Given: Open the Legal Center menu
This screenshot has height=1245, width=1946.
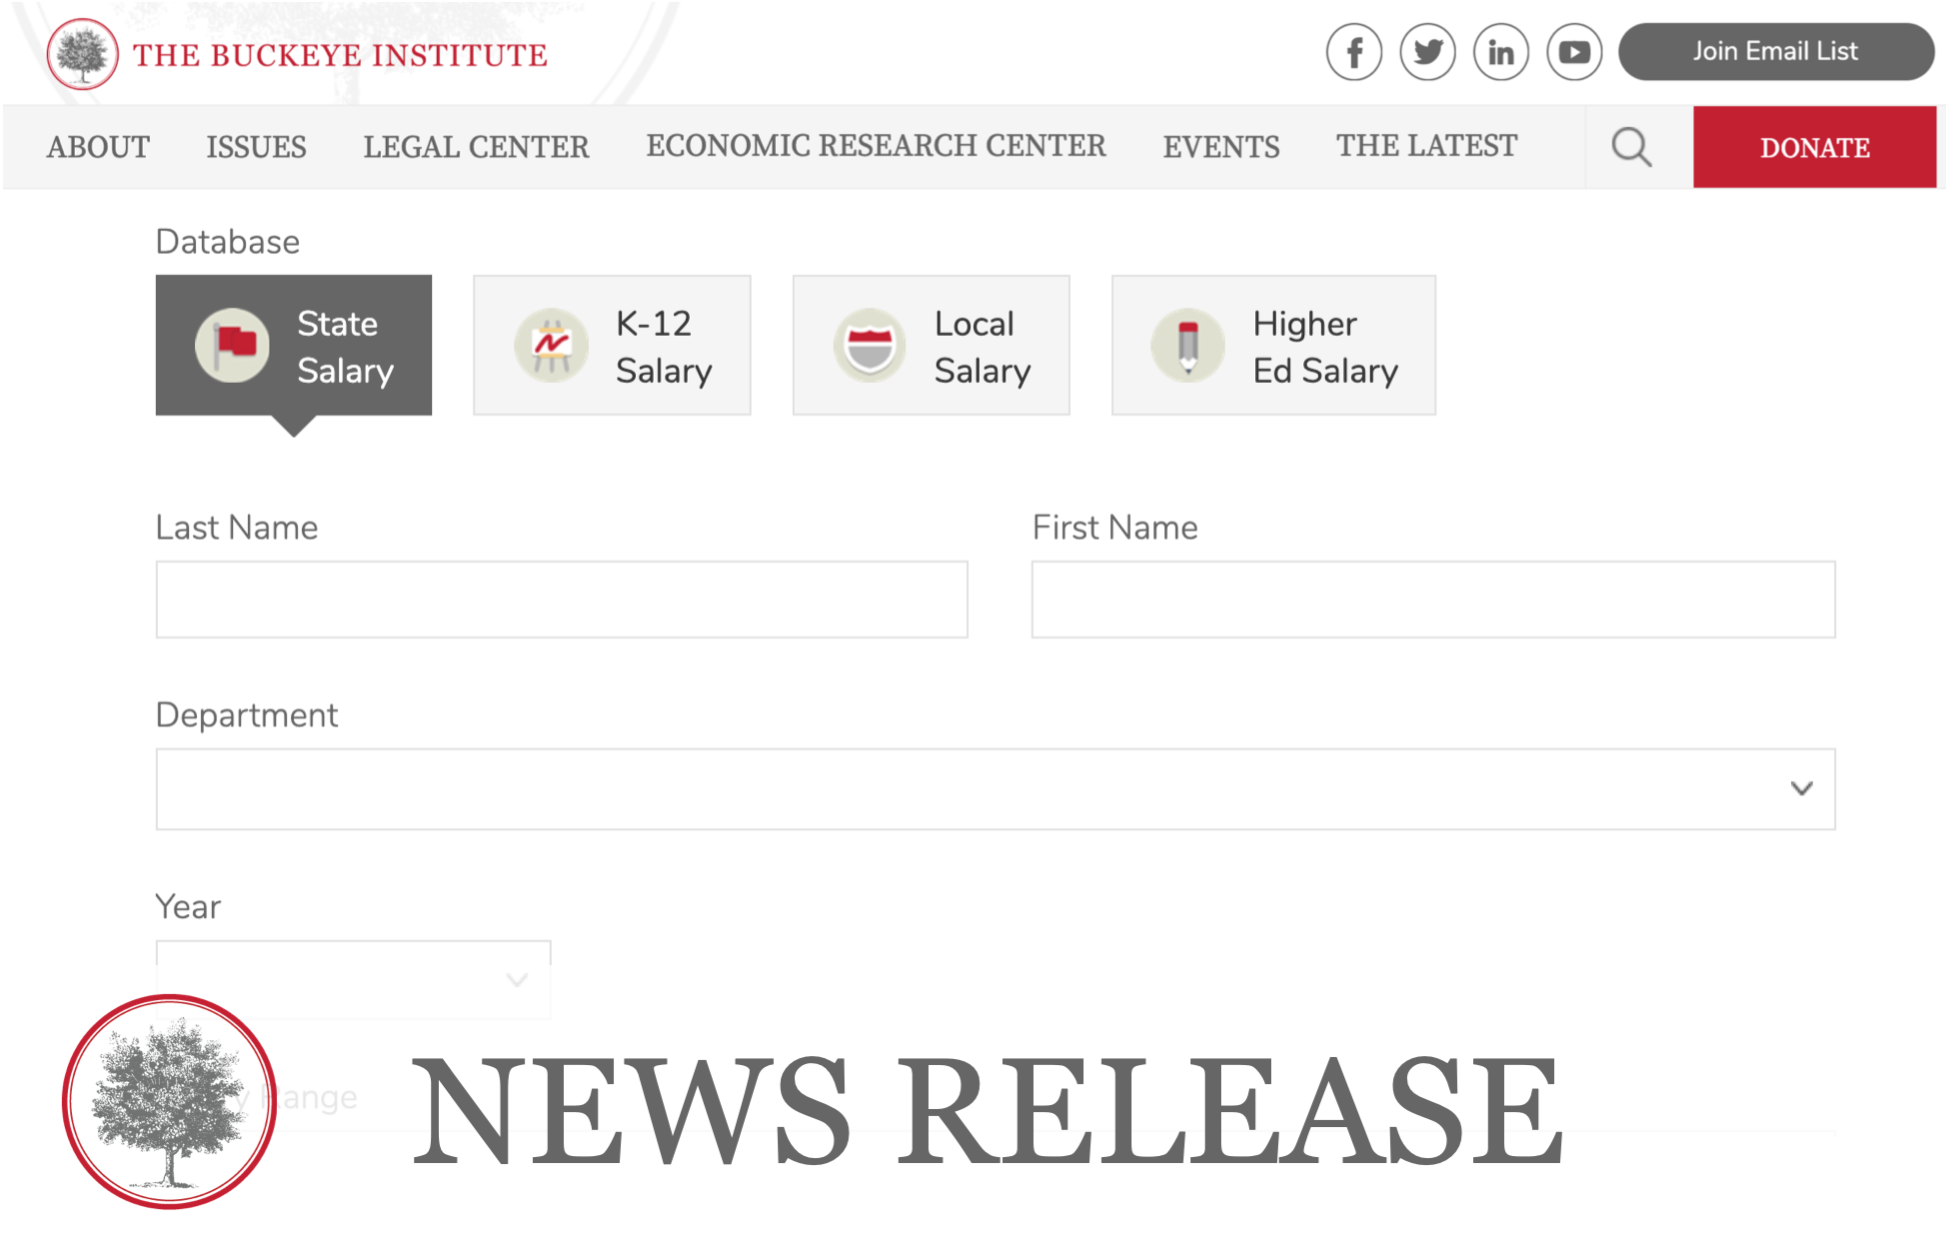Looking at the screenshot, I should click(x=476, y=147).
